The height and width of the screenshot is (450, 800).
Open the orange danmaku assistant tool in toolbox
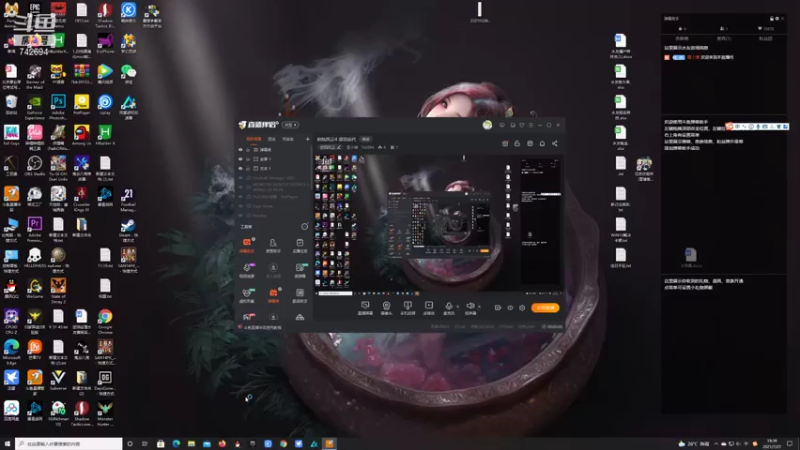point(247,245)
